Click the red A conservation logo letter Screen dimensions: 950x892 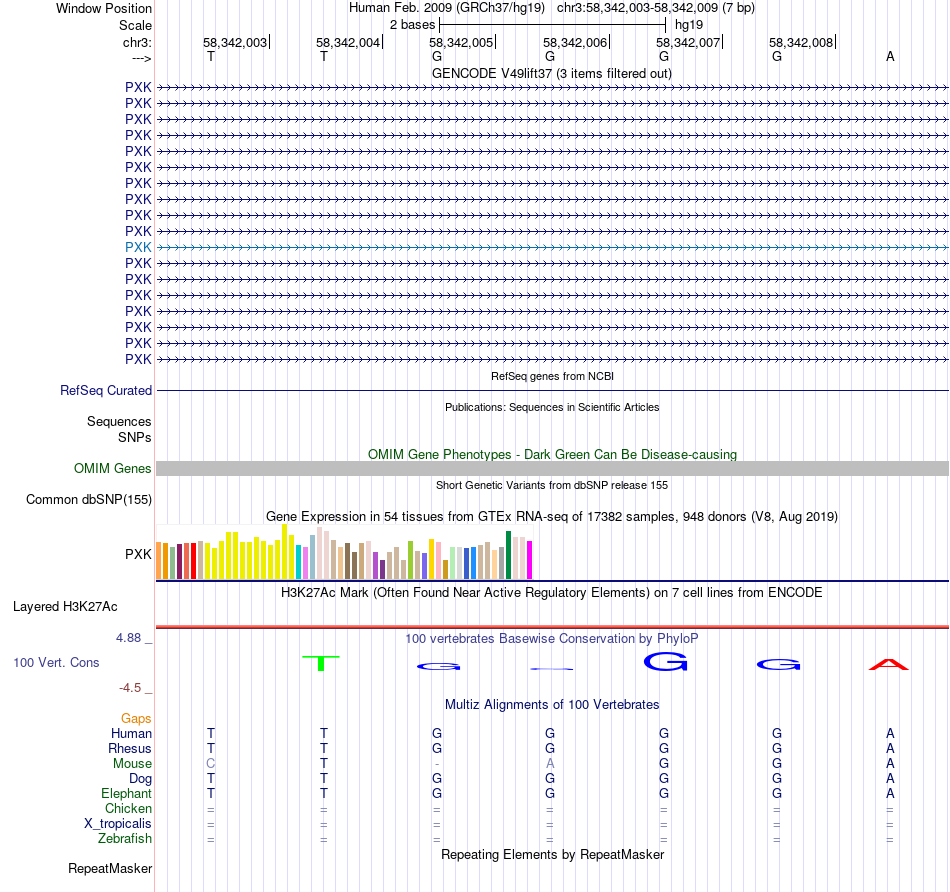pyautogui.click(x=889, y=665)
